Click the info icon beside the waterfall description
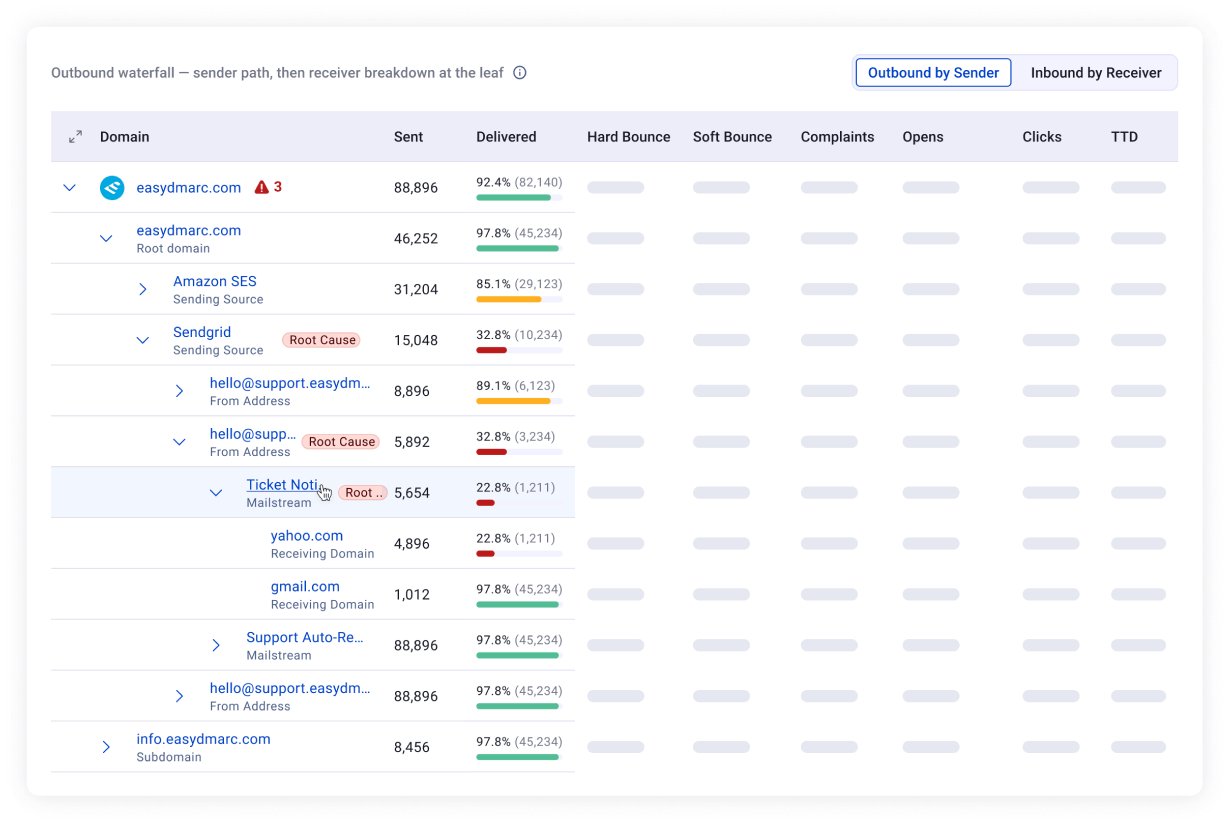 coord(520,73)
